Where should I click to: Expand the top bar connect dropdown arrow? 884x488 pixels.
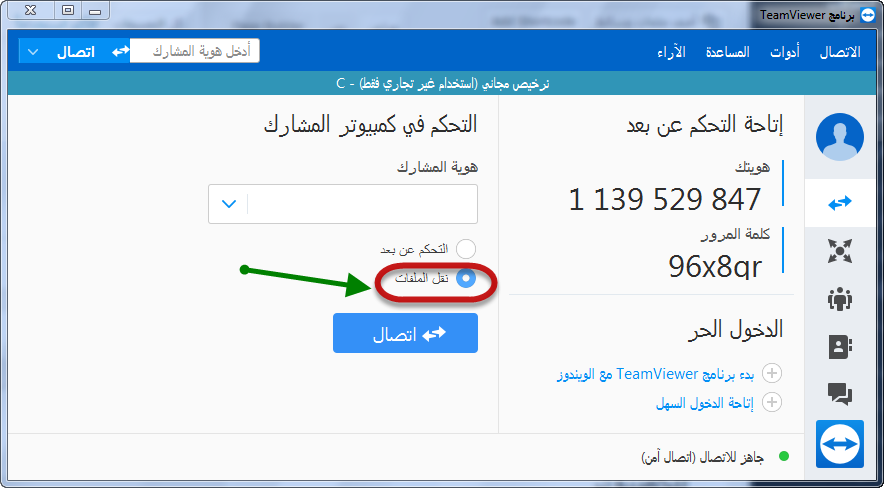[x=33, y=51]
